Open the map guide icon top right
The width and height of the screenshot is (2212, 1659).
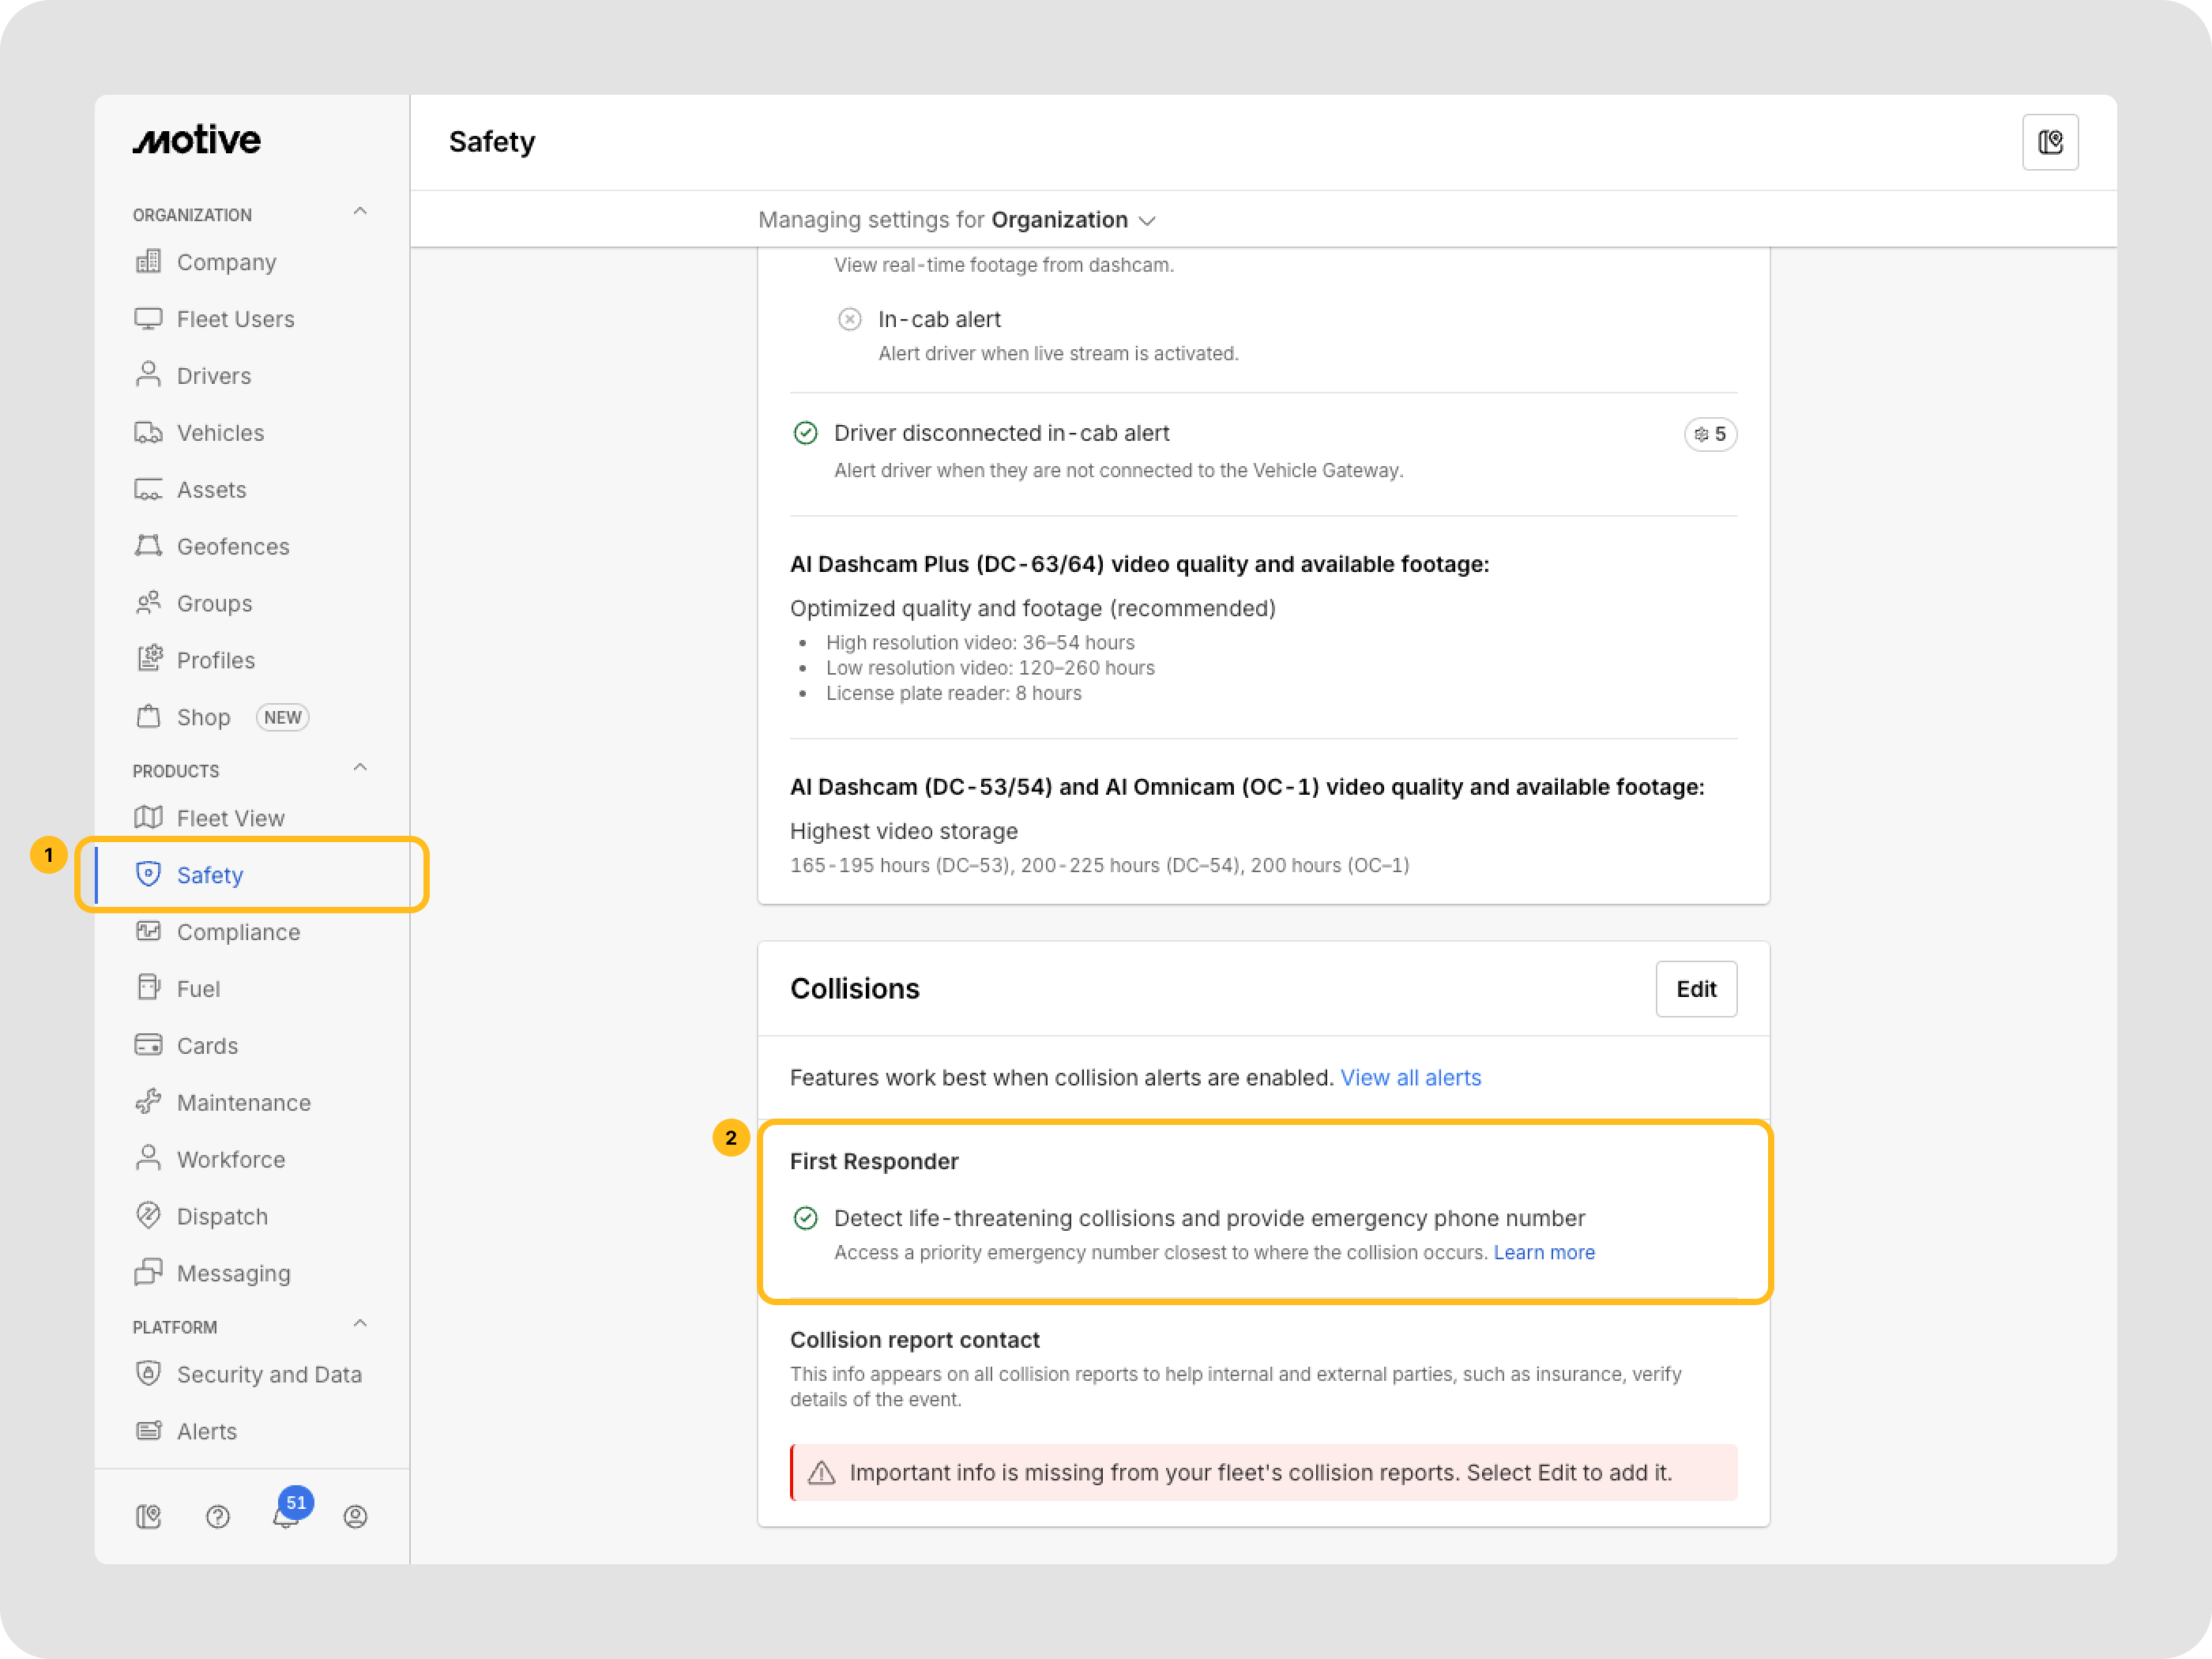coord(2049,142)
